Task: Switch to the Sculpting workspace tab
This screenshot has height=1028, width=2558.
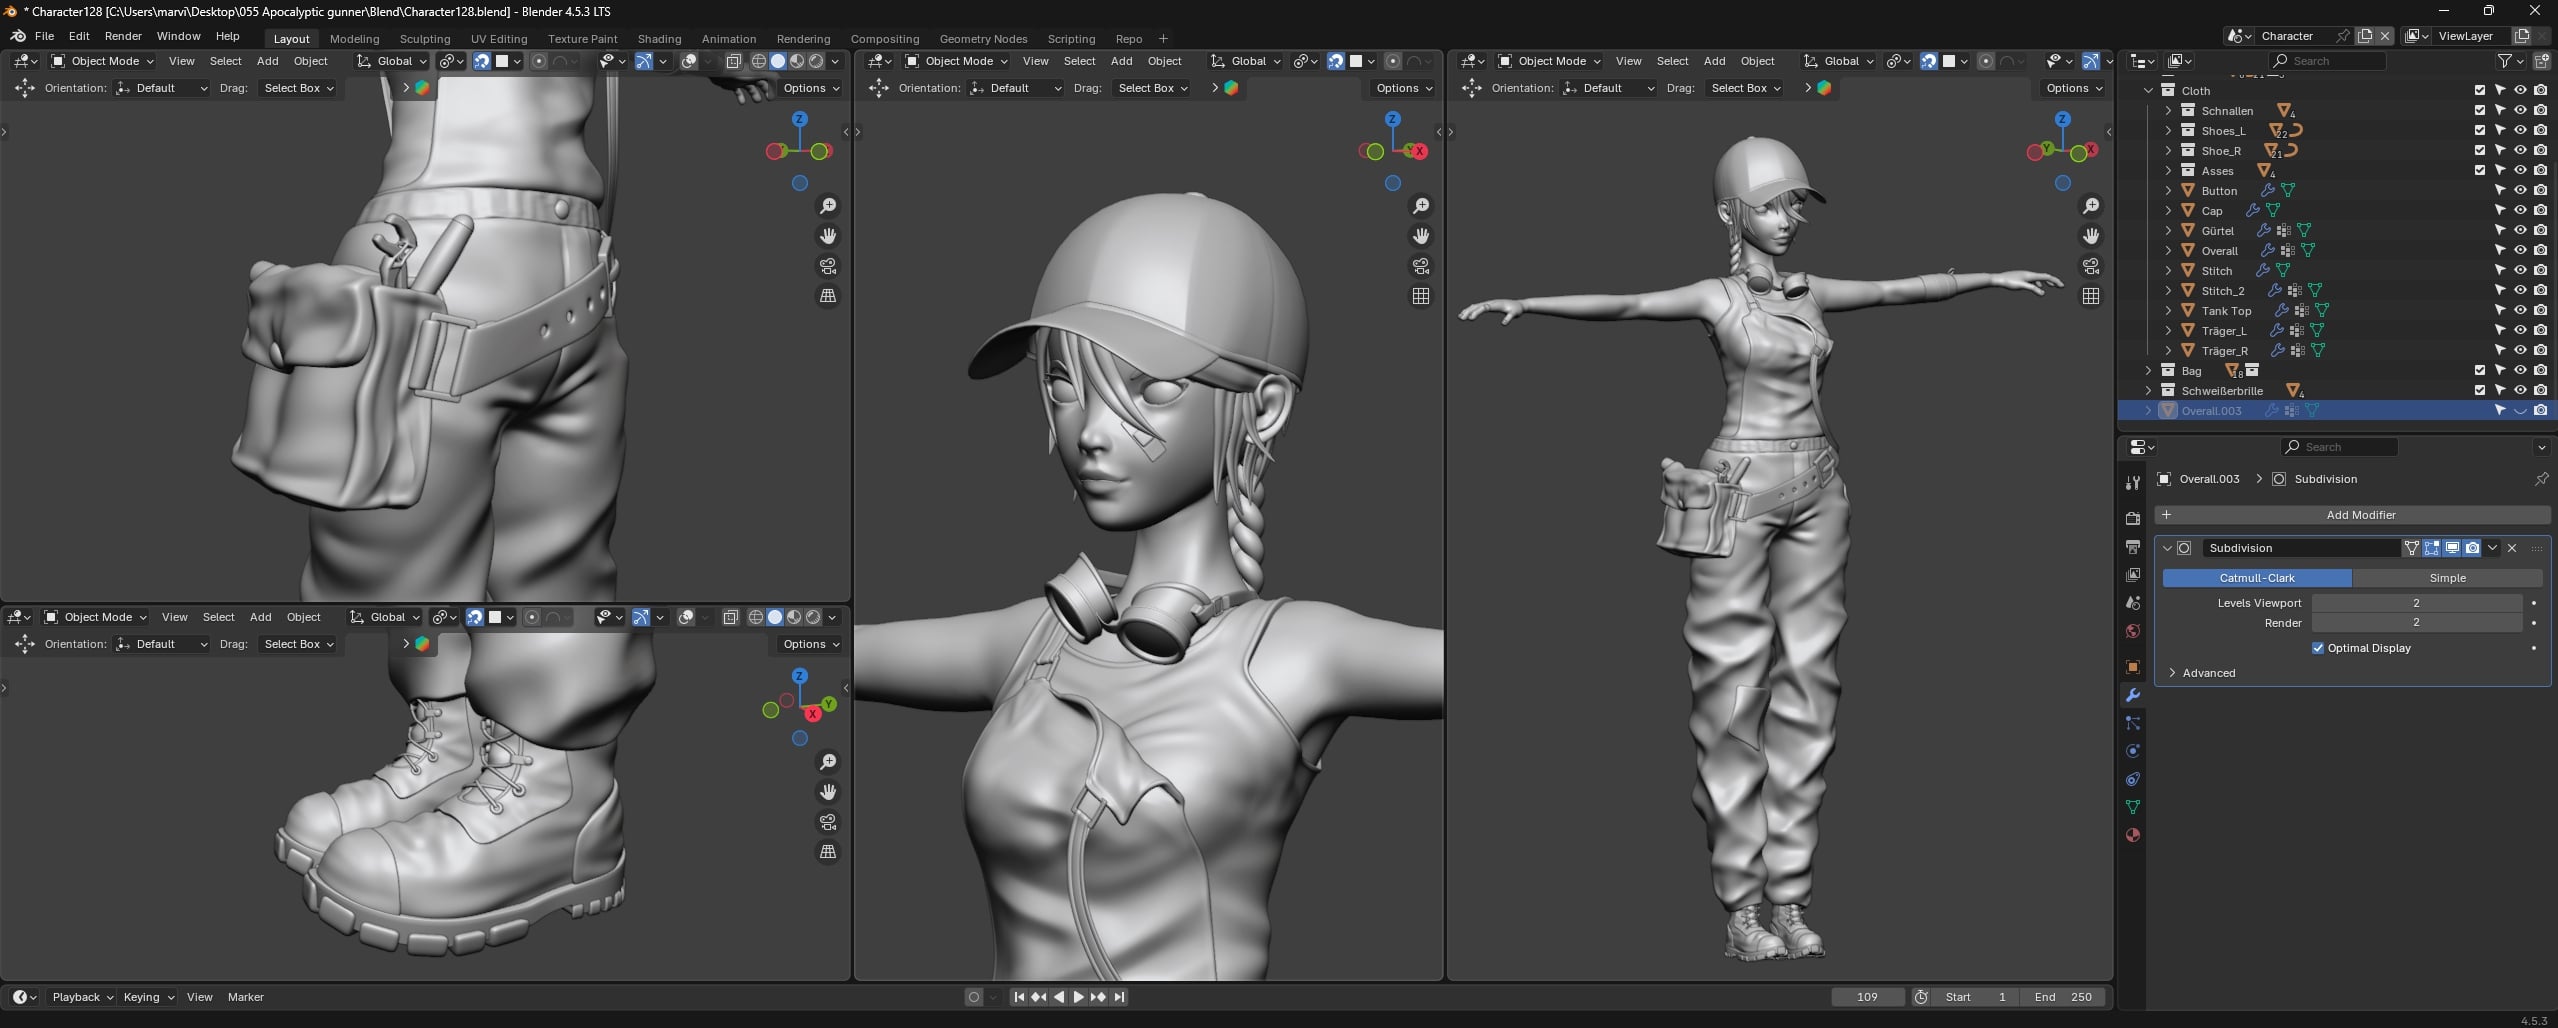Action: [424, 39]
